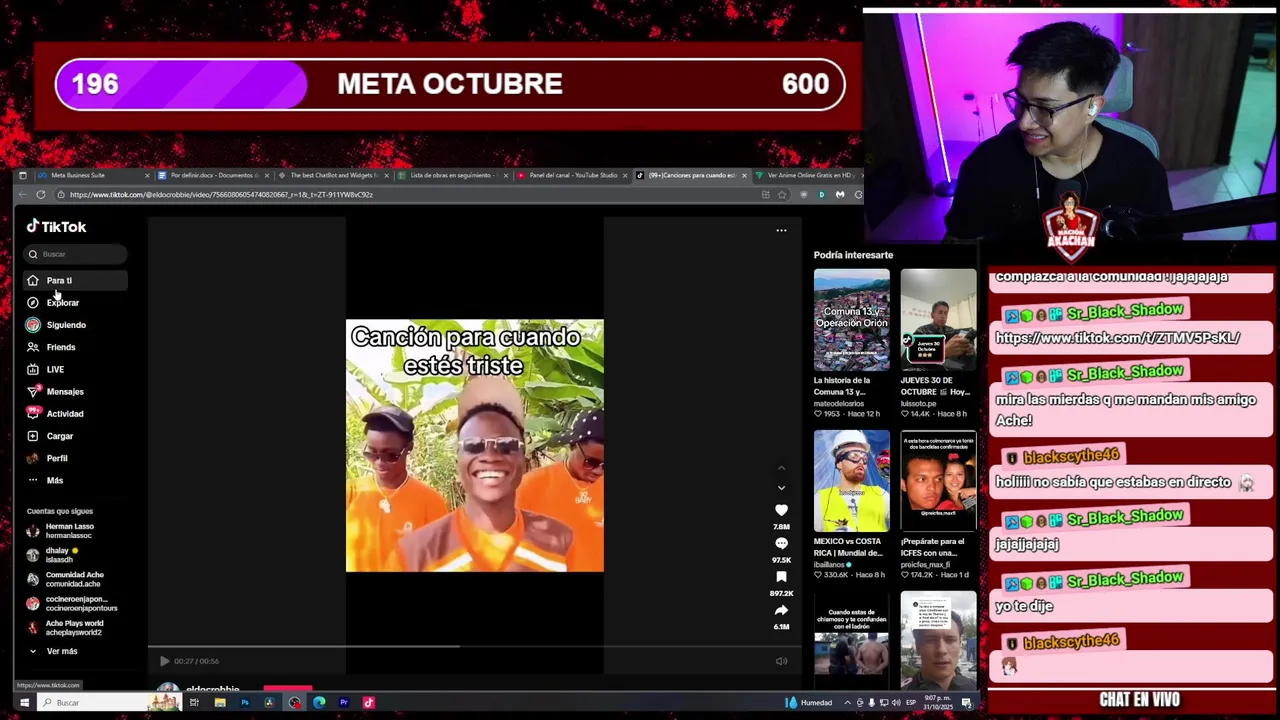Image resolution: width=1280 pixels, height=720 pixels.
Task: Open the video comments icon
Action: click(x=781, y=544)
